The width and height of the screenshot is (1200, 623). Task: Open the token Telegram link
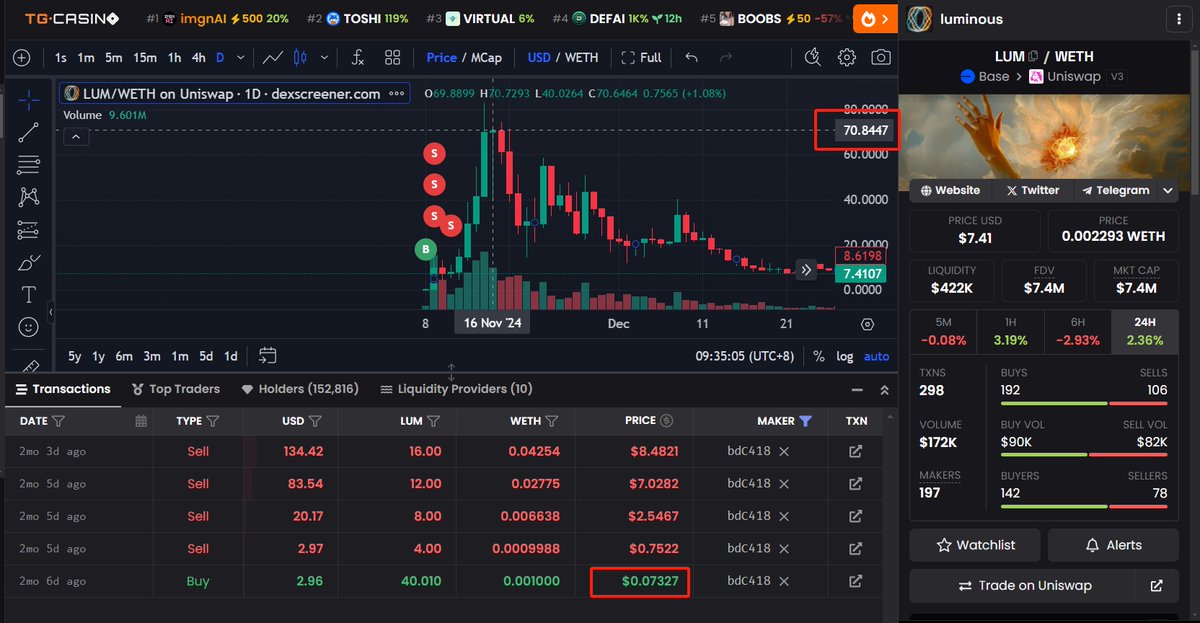point(1116,190)
